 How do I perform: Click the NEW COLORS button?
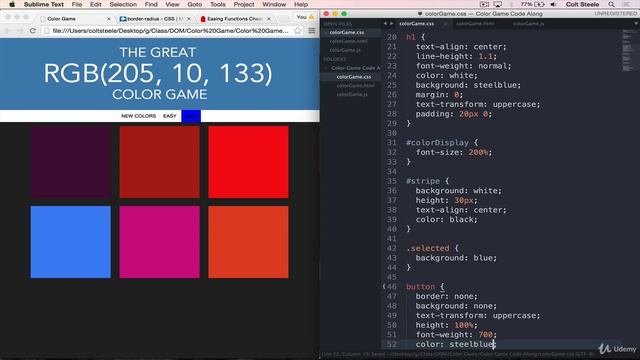pos(138,116)
